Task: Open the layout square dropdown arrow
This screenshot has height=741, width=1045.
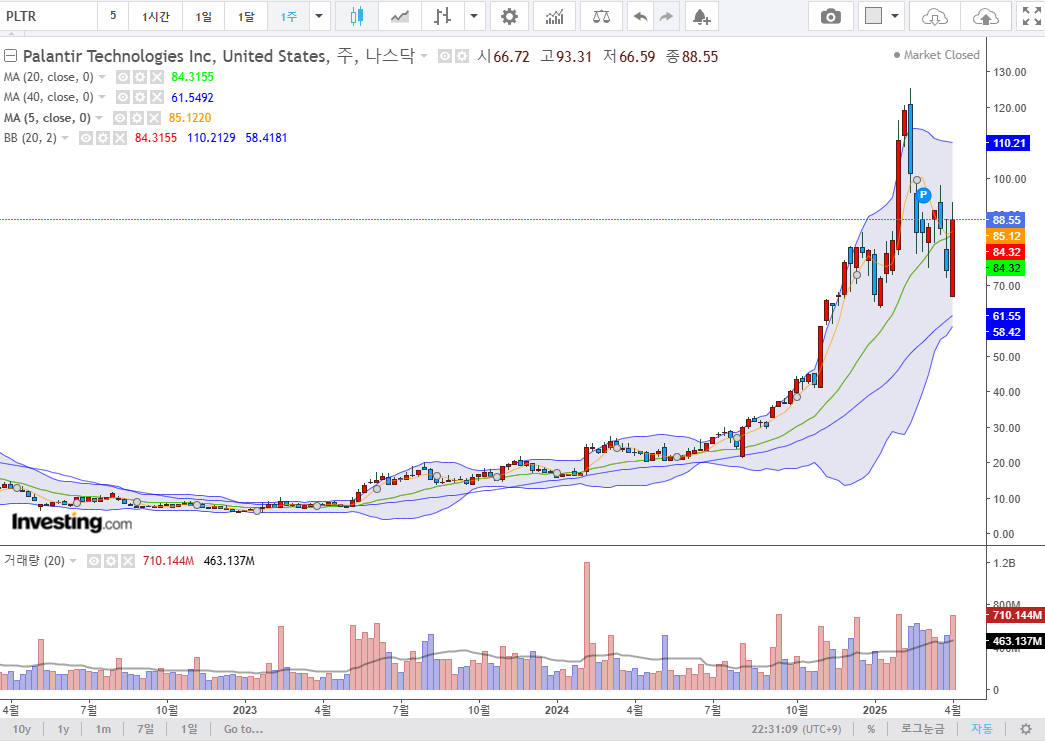Action: 895,16
